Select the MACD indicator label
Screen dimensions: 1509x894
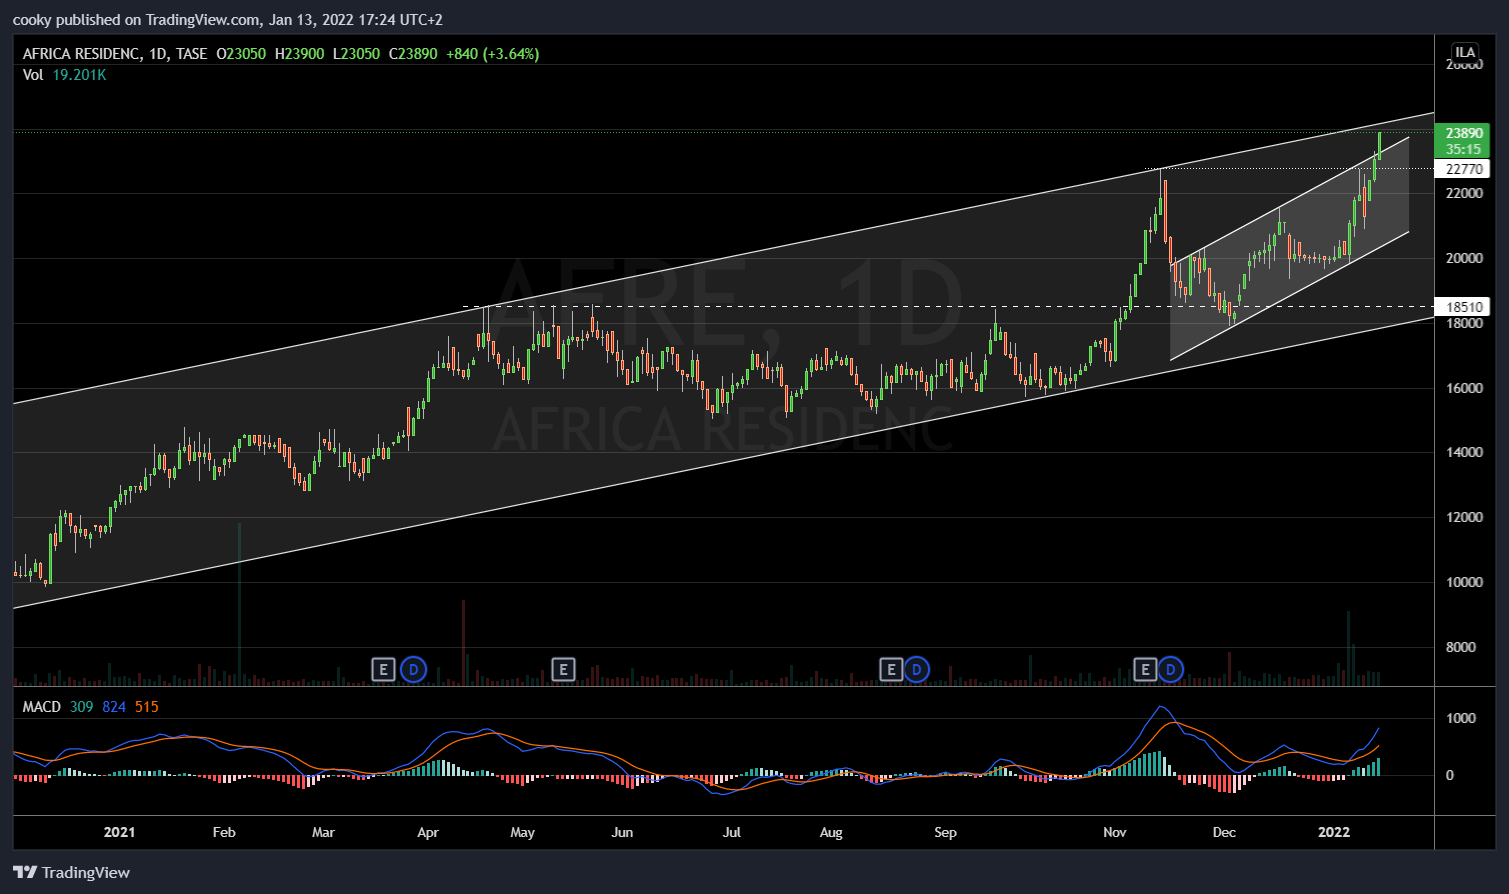[x=42, y=707]
